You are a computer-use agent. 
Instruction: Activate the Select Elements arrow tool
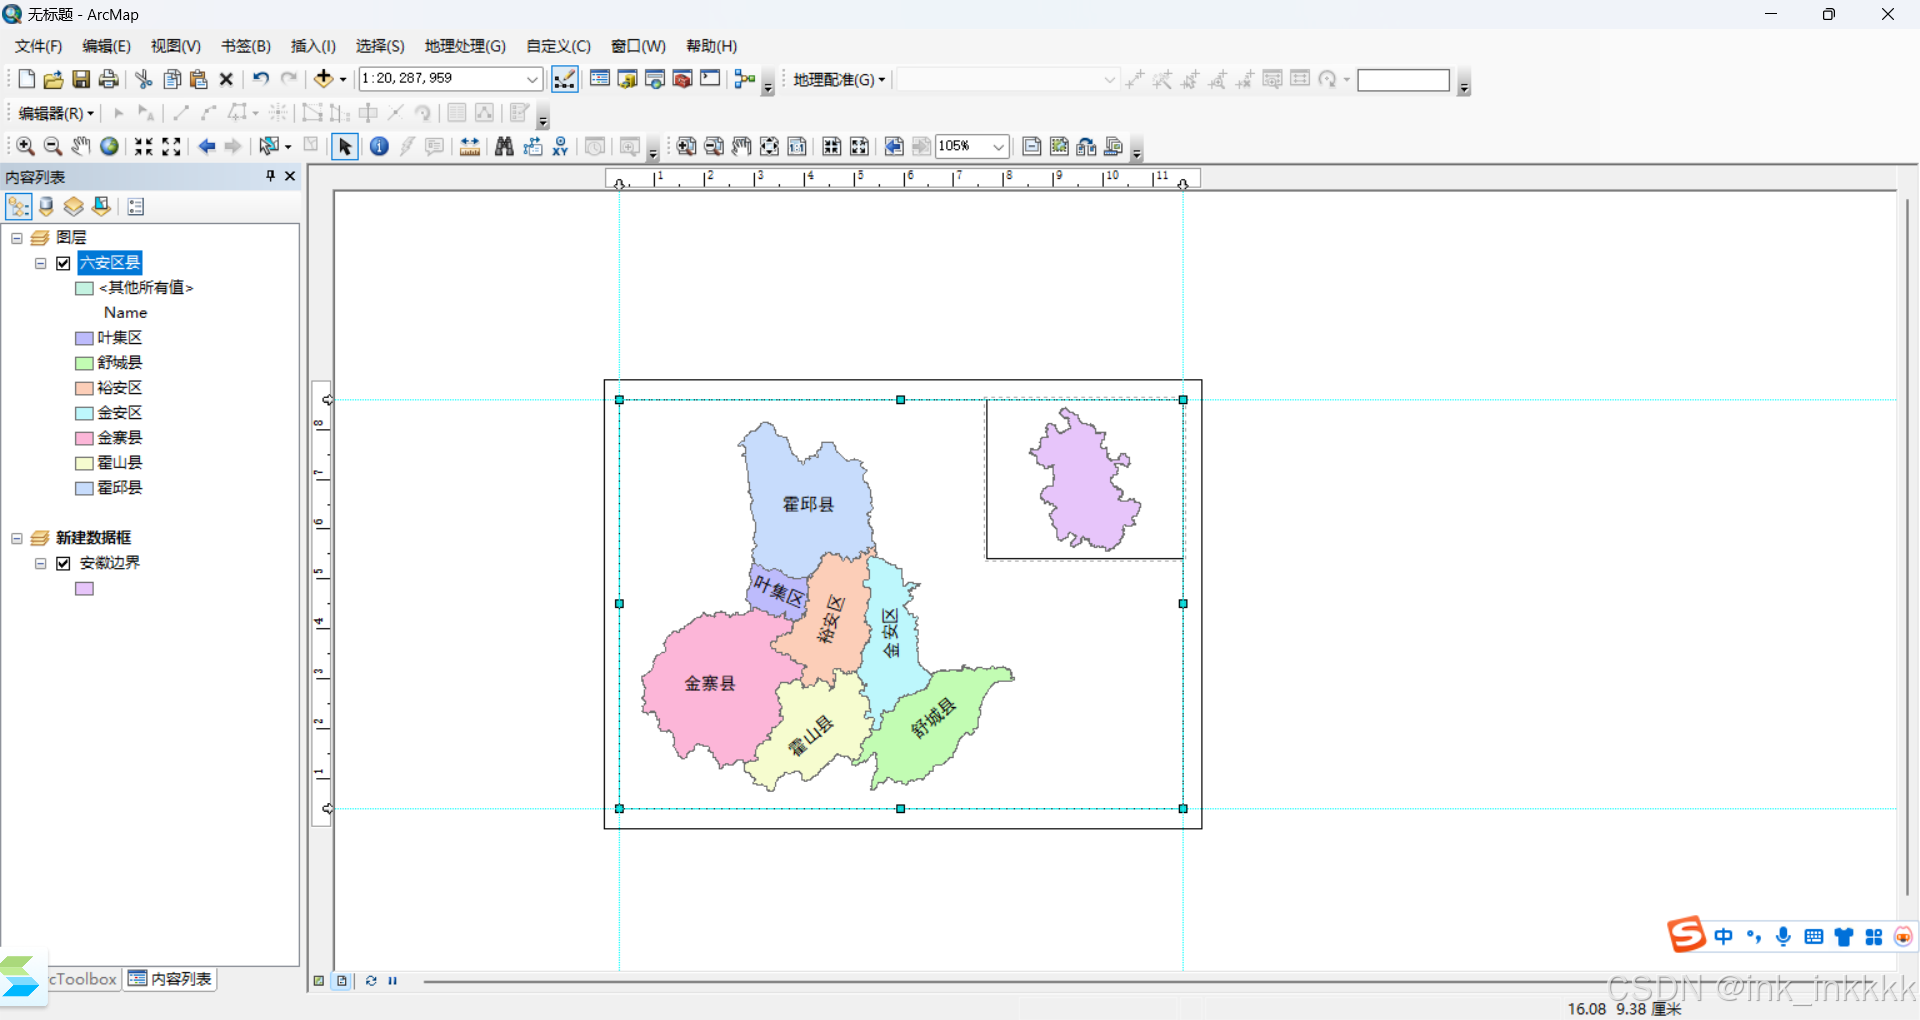pyautogui.click(x=345, y=147)
